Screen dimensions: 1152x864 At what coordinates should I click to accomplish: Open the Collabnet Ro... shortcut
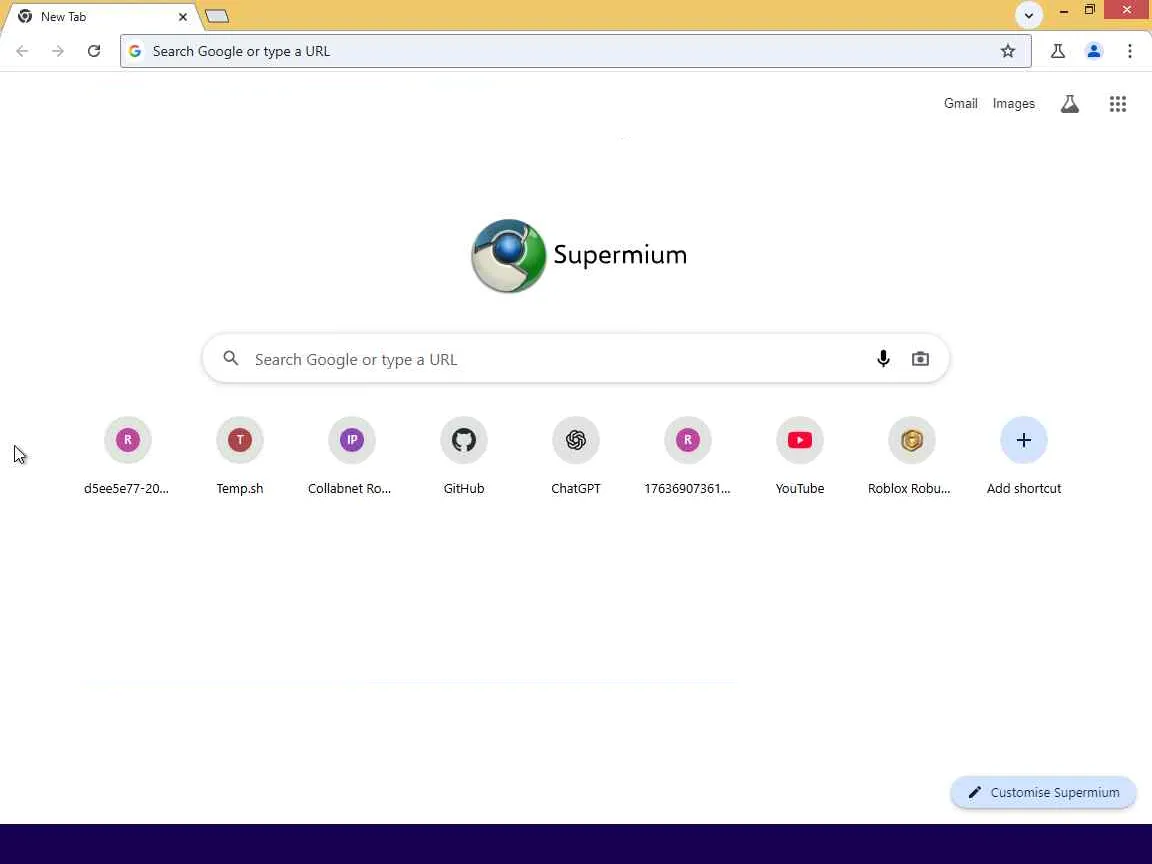tap(351, 455)
